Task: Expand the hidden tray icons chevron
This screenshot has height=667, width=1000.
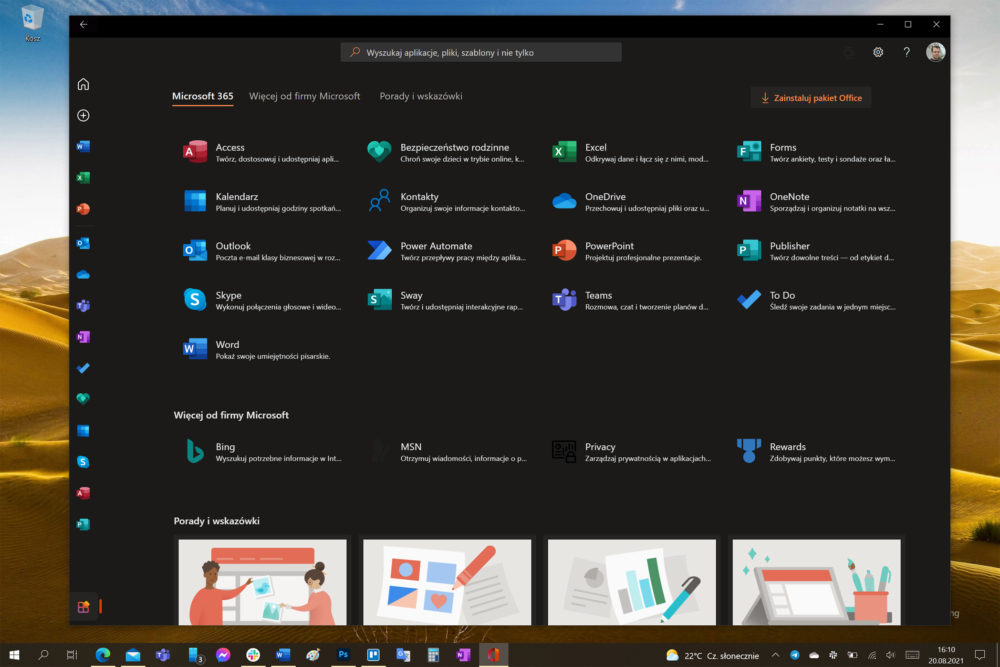Action: click(x=776, y=655)
